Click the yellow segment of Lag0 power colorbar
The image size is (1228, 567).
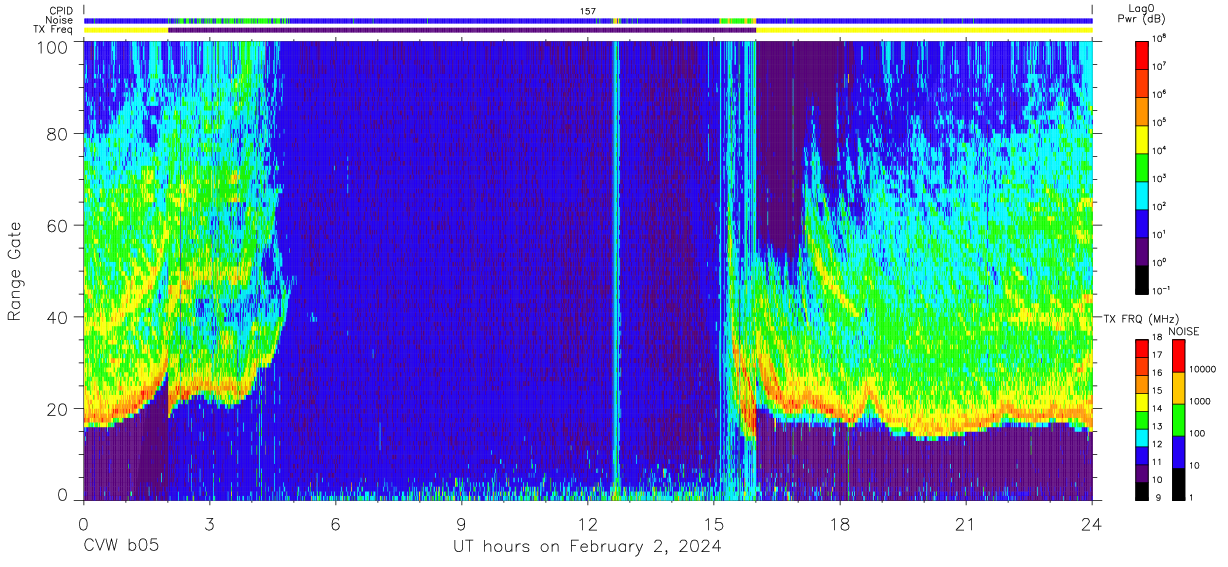[1143, 138]
